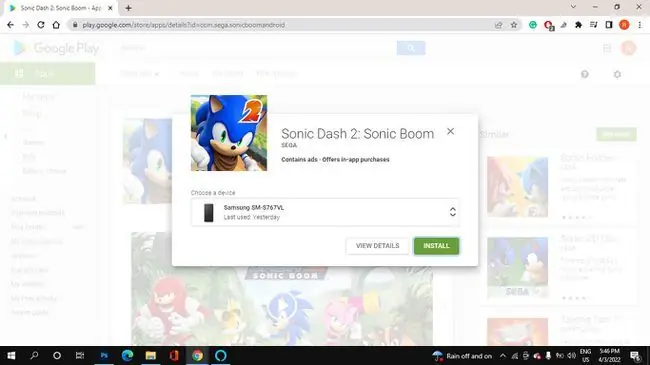
Task: Show hidden system tray icons
Action: pos(502,355)
